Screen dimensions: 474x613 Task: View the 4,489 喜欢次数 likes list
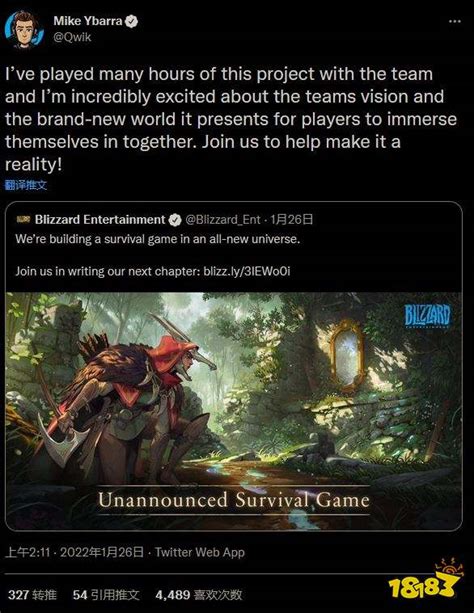[x=199, y=595]
